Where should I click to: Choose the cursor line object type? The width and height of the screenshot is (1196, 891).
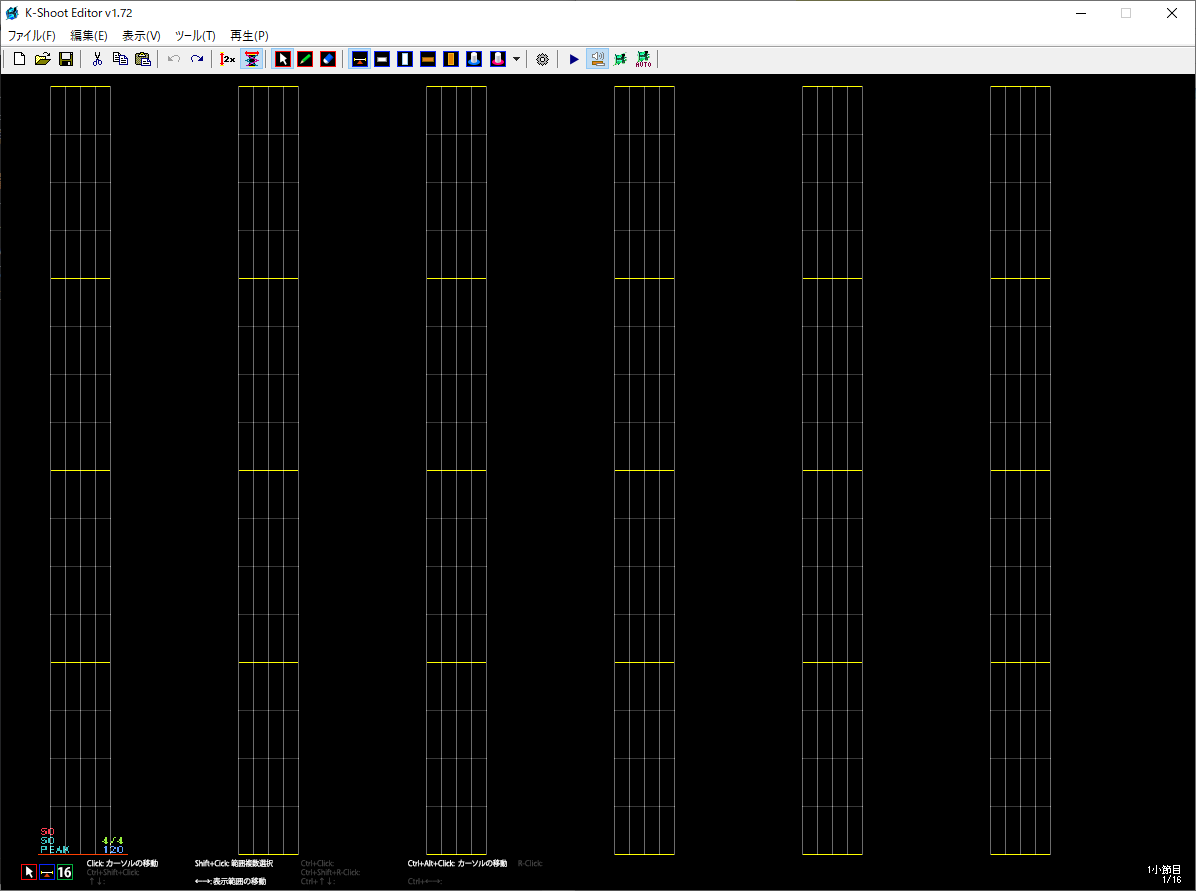[x=359, y=59]
